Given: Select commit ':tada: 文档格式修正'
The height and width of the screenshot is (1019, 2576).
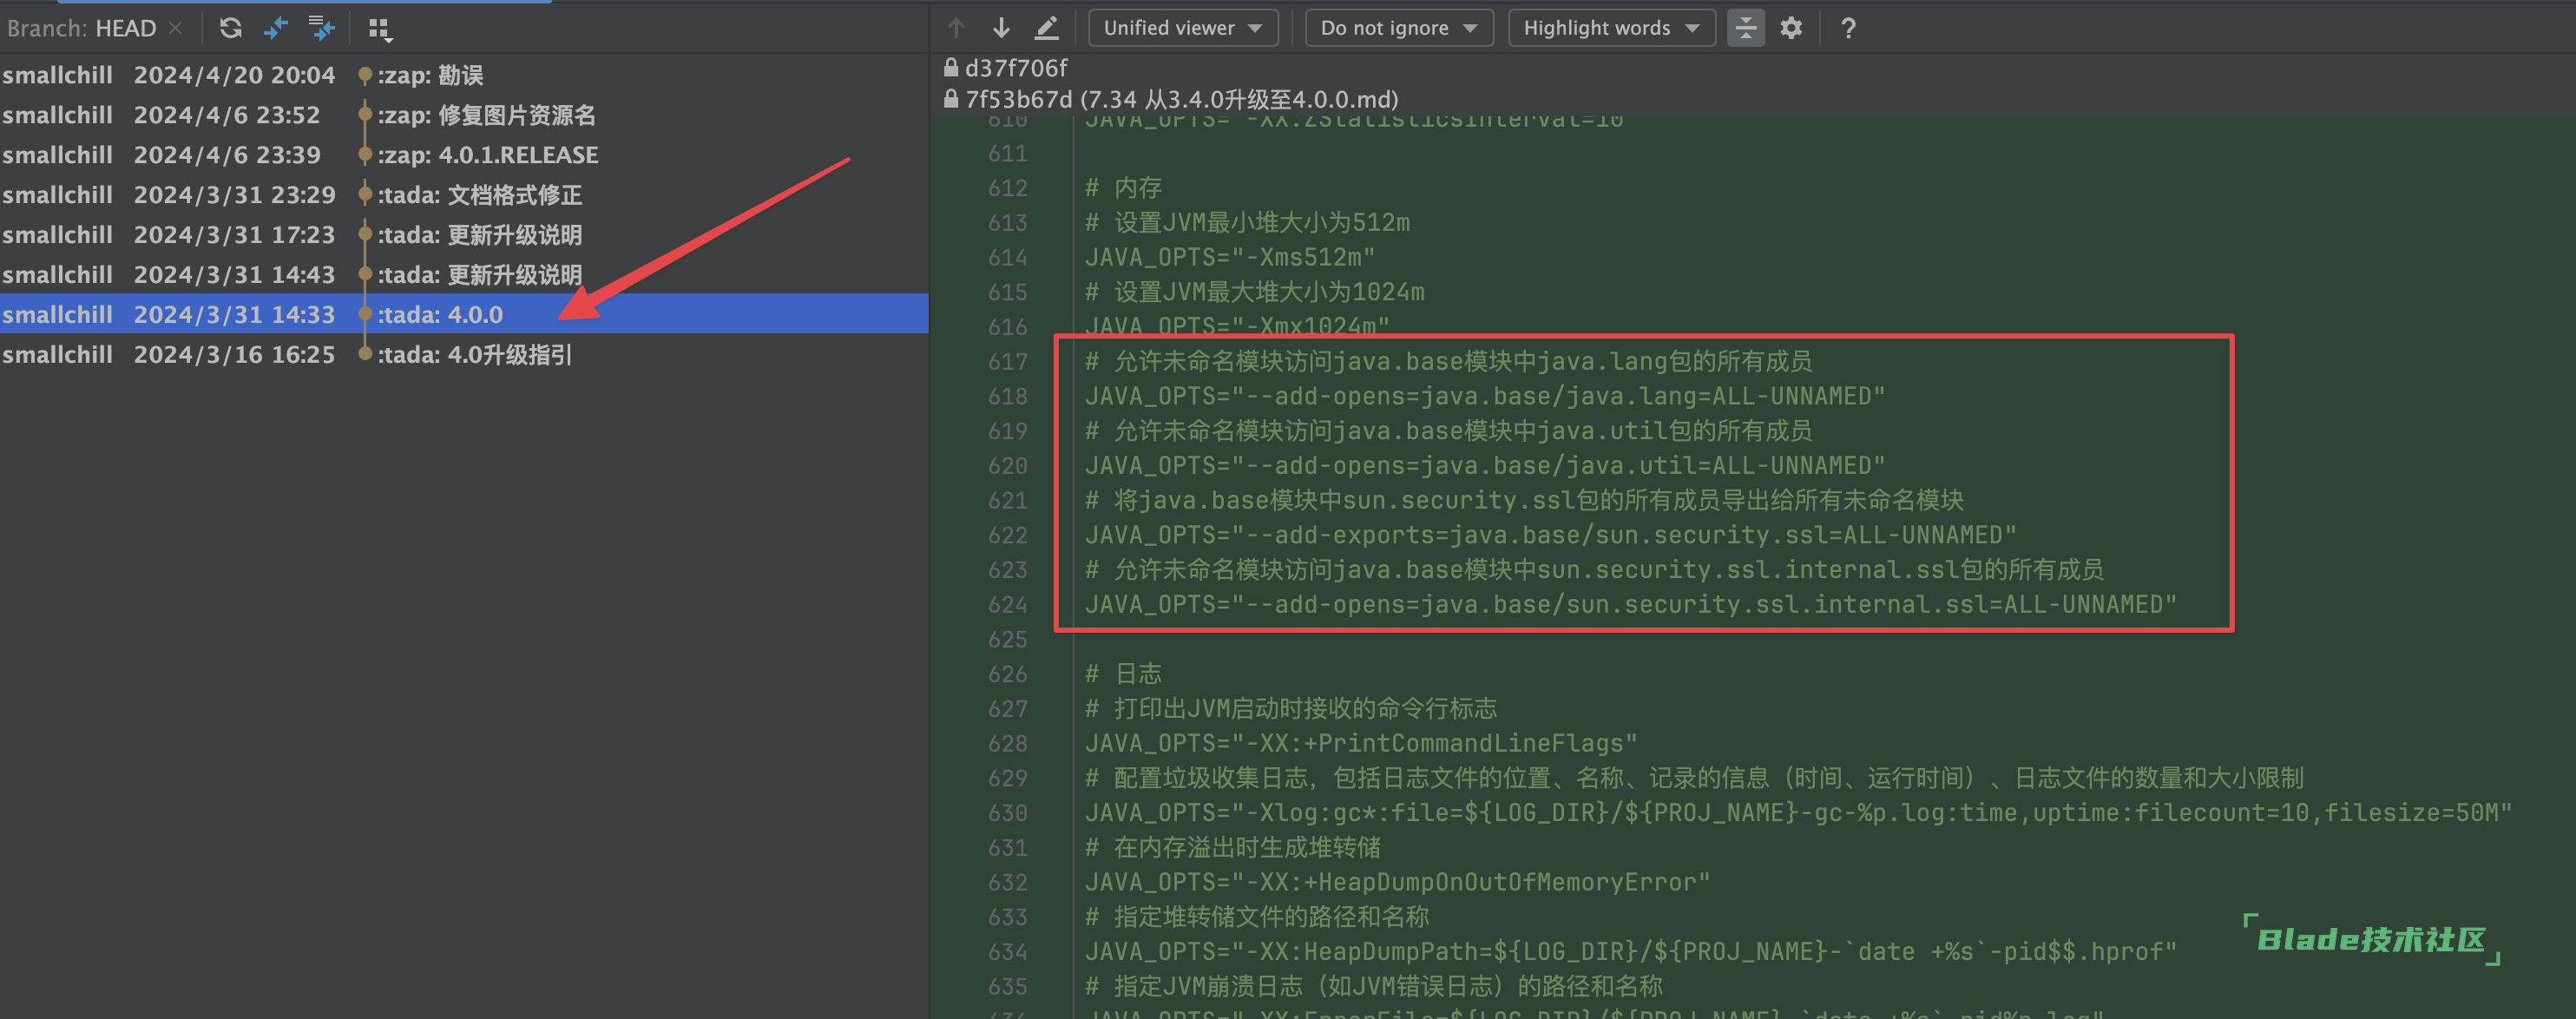Looking at the screenshot, I should click(464, 195).
